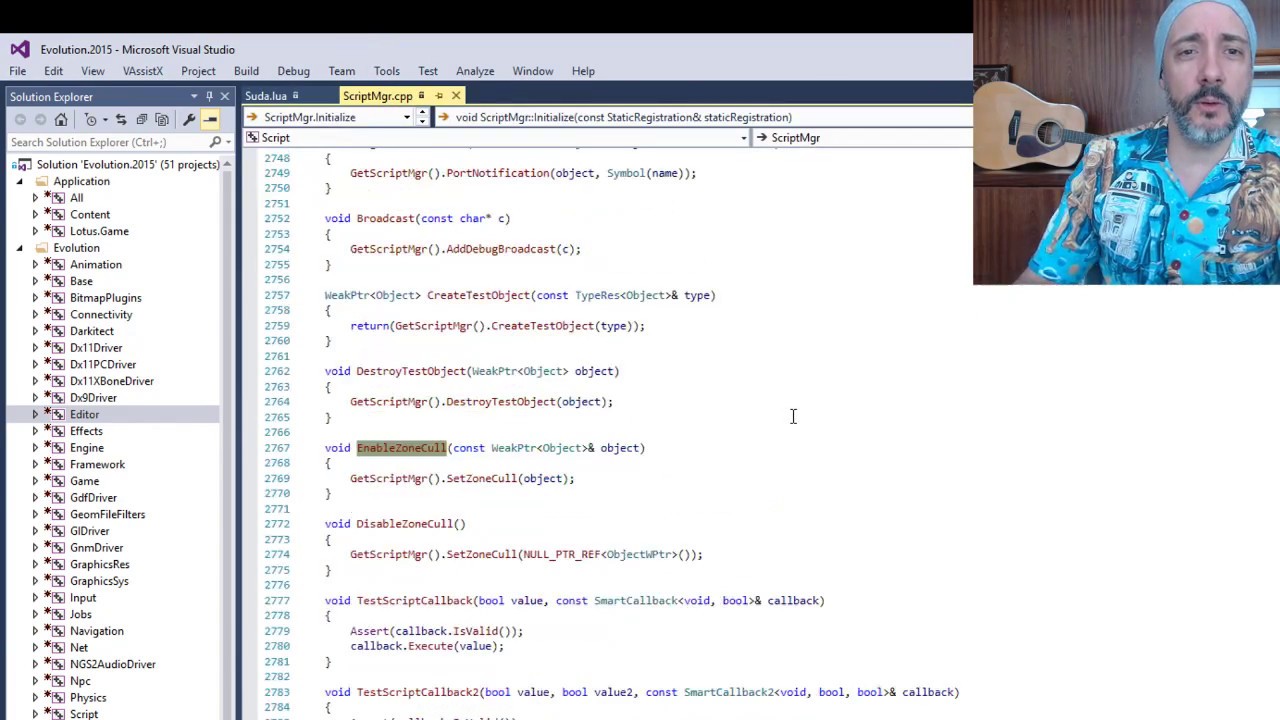Click the TestScriptCallback function name on line 2777
Screen dimensions: 1280x720
pyautogui.click(x=414, y=601)
